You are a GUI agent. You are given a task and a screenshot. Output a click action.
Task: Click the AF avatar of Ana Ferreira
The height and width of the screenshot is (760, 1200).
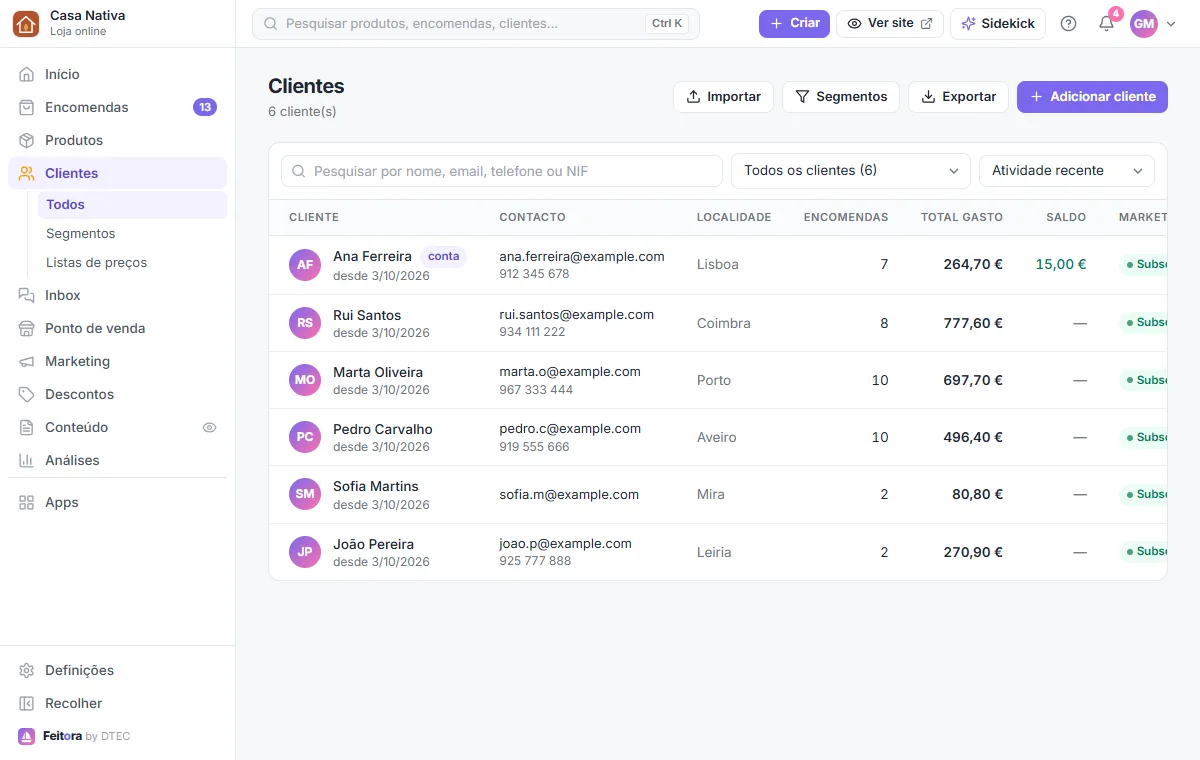[305, 265]
